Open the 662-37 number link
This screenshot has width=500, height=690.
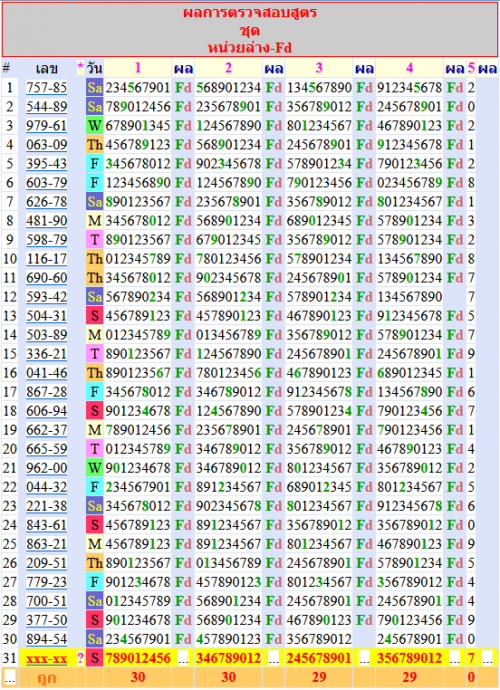46,430
